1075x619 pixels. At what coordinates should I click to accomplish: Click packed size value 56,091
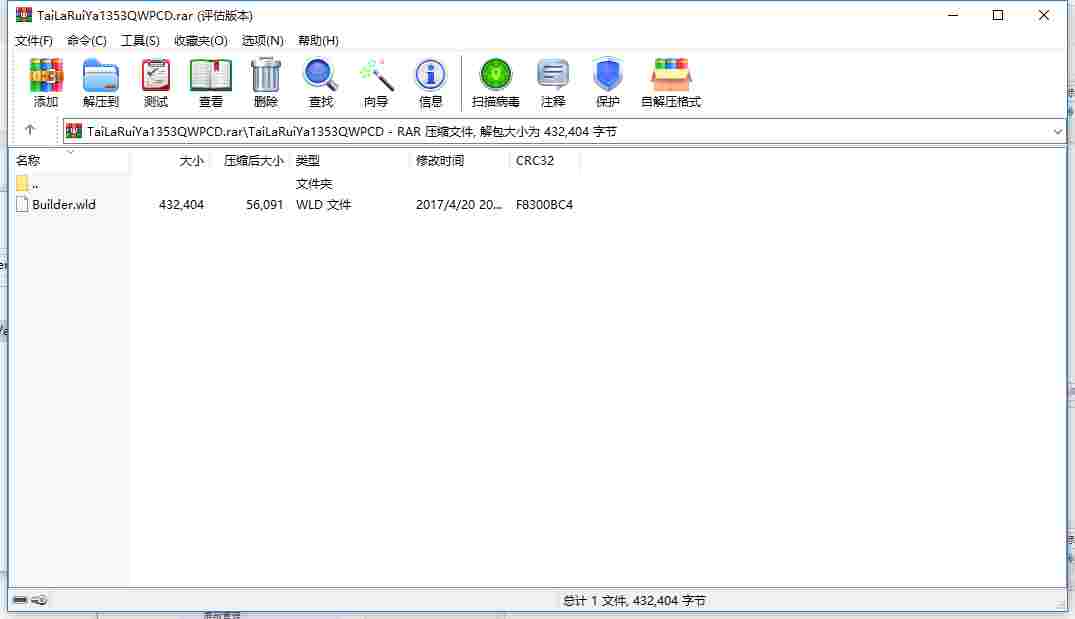coord(265,204)
